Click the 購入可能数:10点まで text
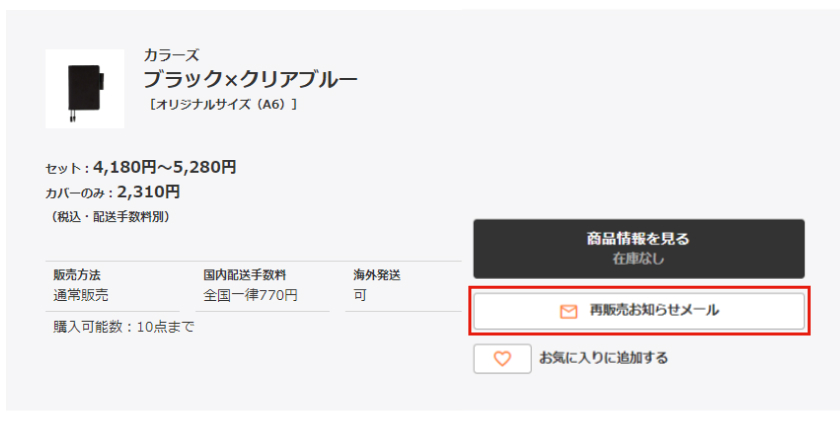The height and width of the screenshot is (421, 840). 124,327
